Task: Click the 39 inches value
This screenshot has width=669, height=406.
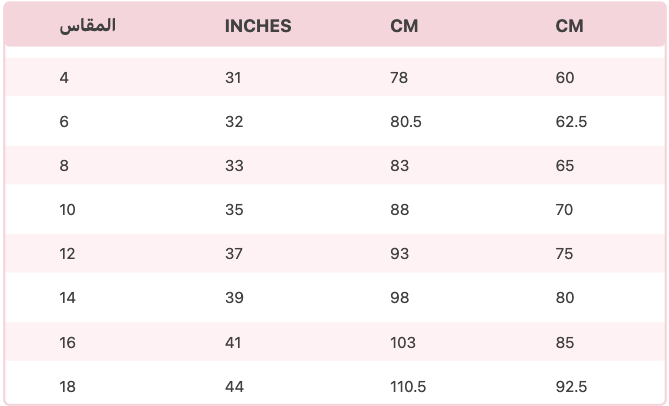Action: (234, 298)
